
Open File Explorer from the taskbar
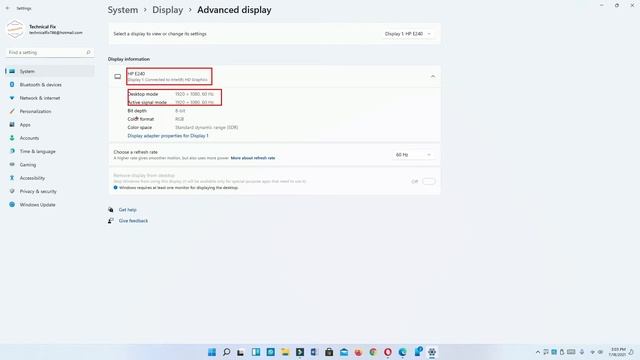point(285,352)
